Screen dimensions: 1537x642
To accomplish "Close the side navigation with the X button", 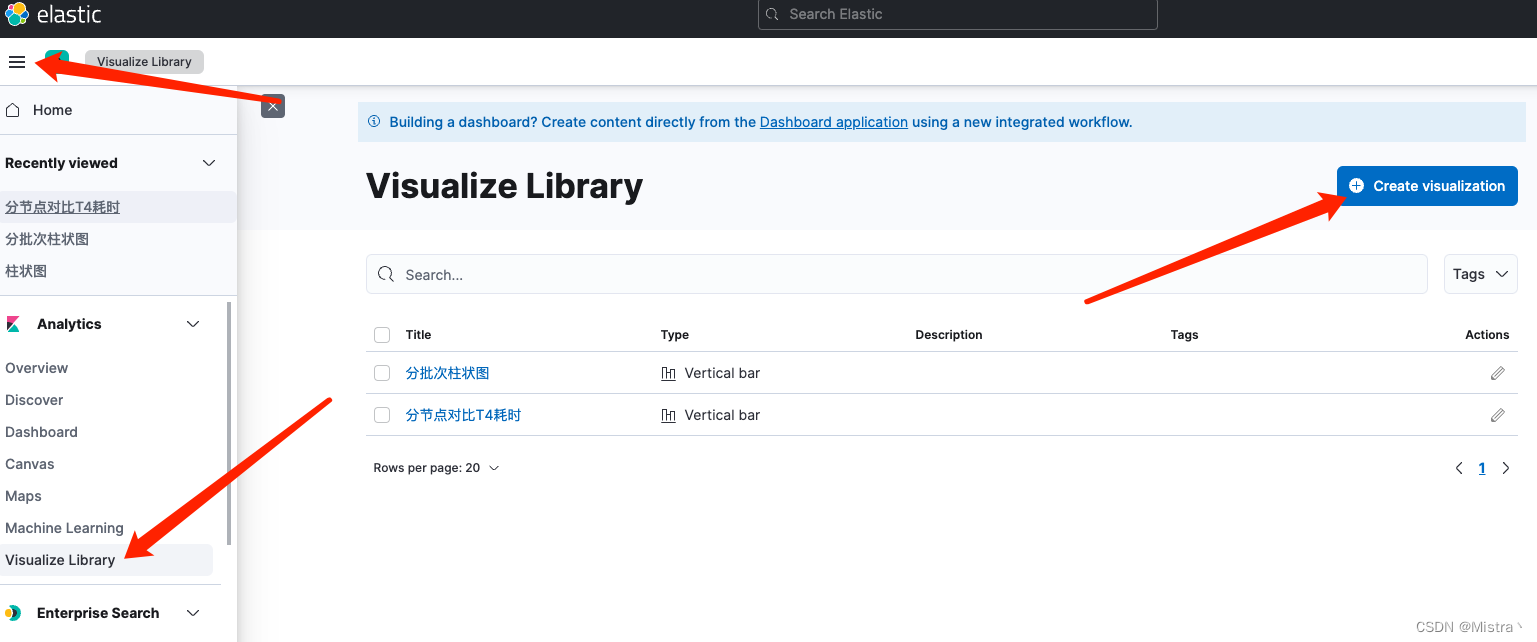I will pyautogui.click(x=273, y=106).
